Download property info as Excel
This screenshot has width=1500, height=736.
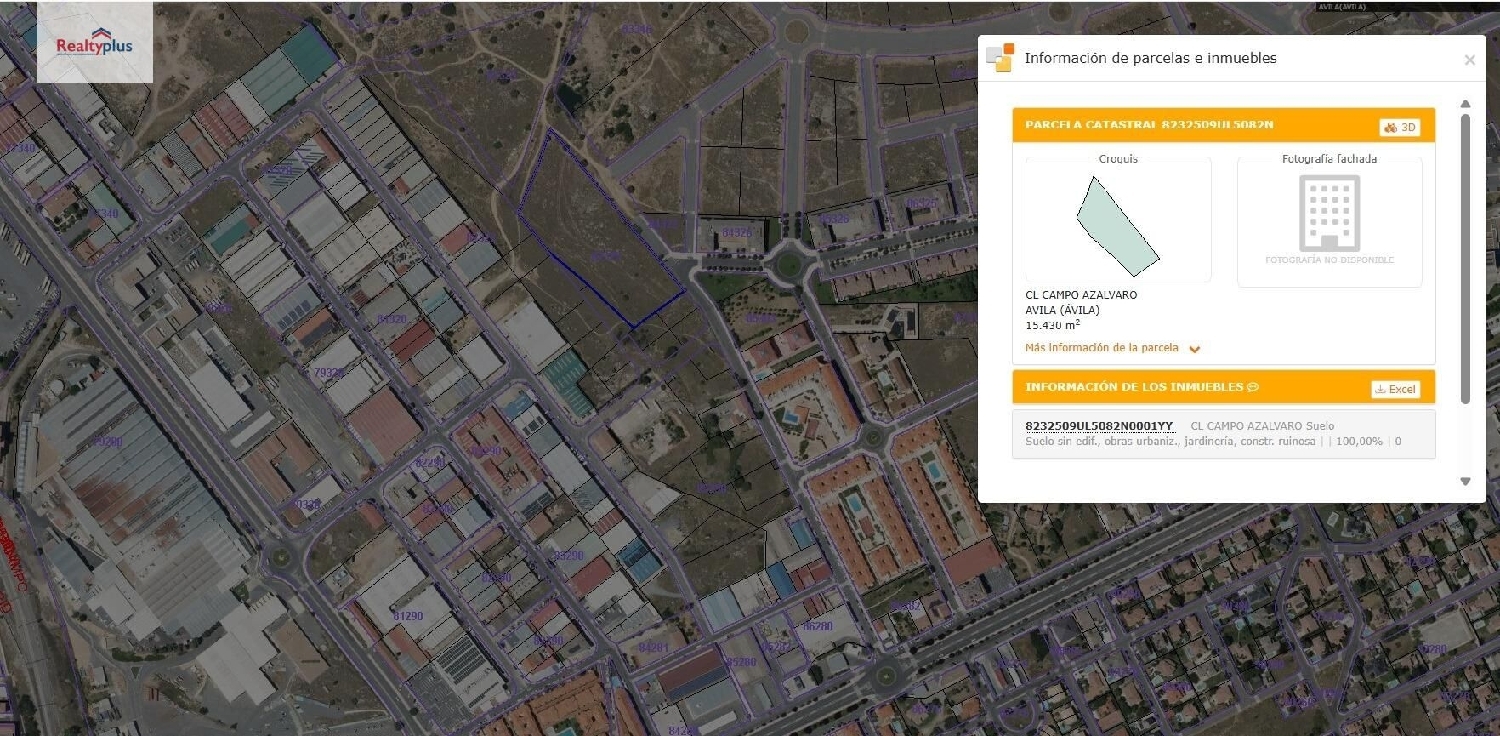click(x=1395, y=389)
